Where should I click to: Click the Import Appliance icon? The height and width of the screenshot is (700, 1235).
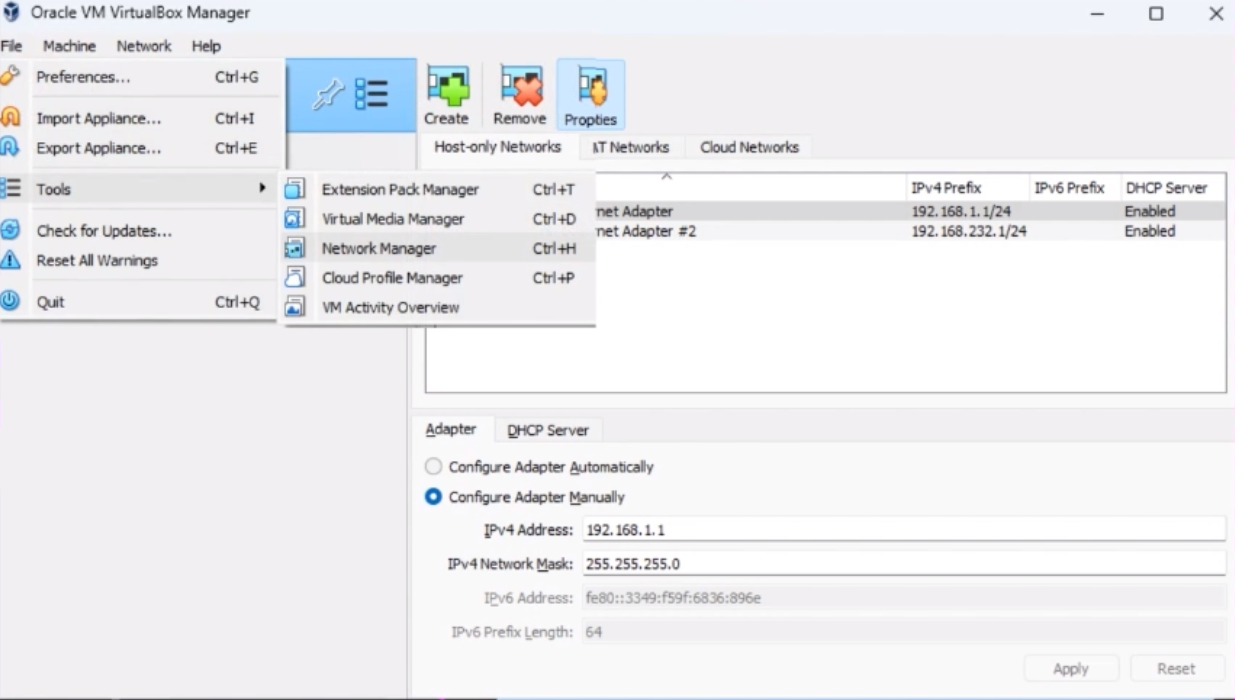[10, 118]
